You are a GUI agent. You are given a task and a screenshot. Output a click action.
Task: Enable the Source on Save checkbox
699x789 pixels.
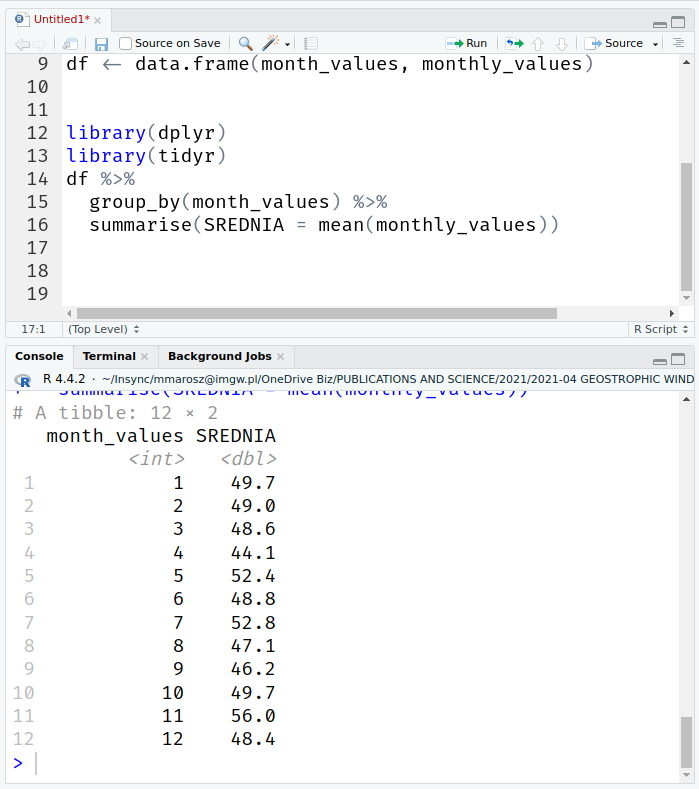126,44
